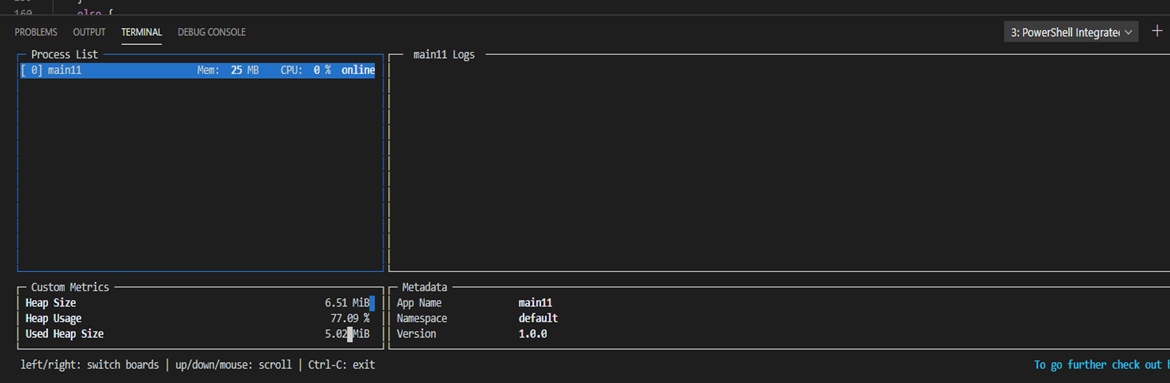This screenshot has height=383, width=1170.
Task: Select the Used Heap Size metric row
Action: pos(197,334)
